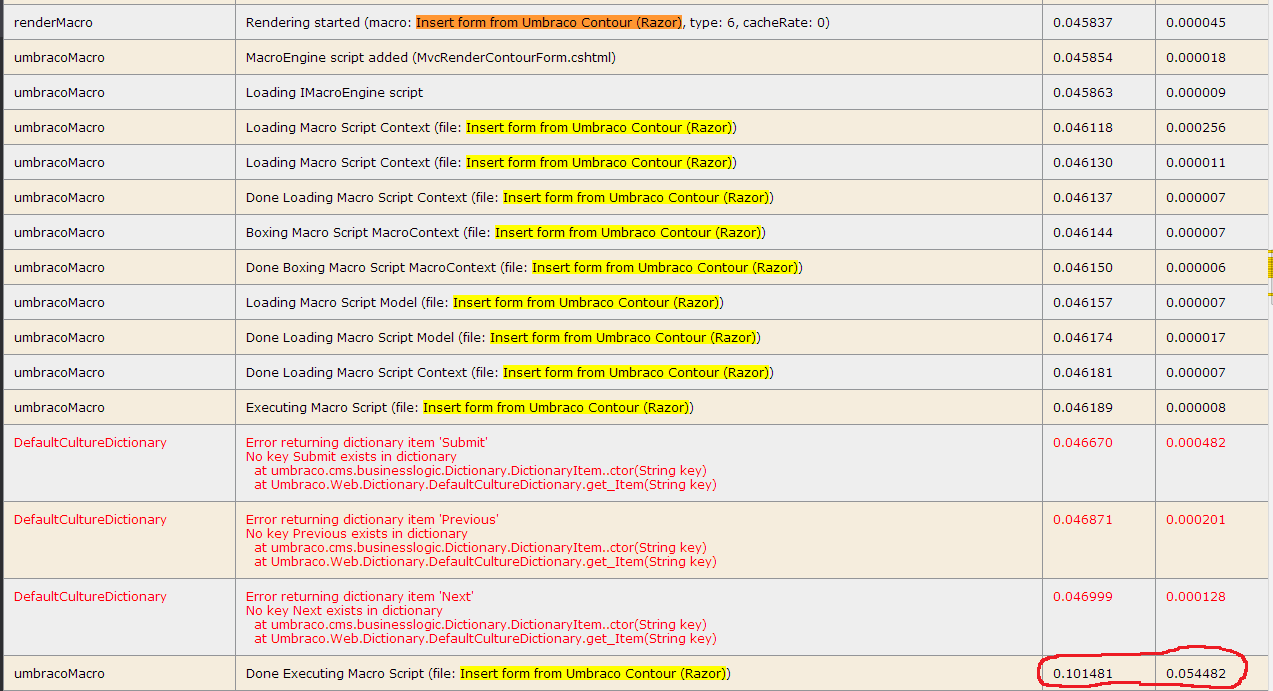Viewport: 1273px width, 691px height.
Task: Select the time value 0.046137
Action: pyautogui.click(x=1083, y=197)
